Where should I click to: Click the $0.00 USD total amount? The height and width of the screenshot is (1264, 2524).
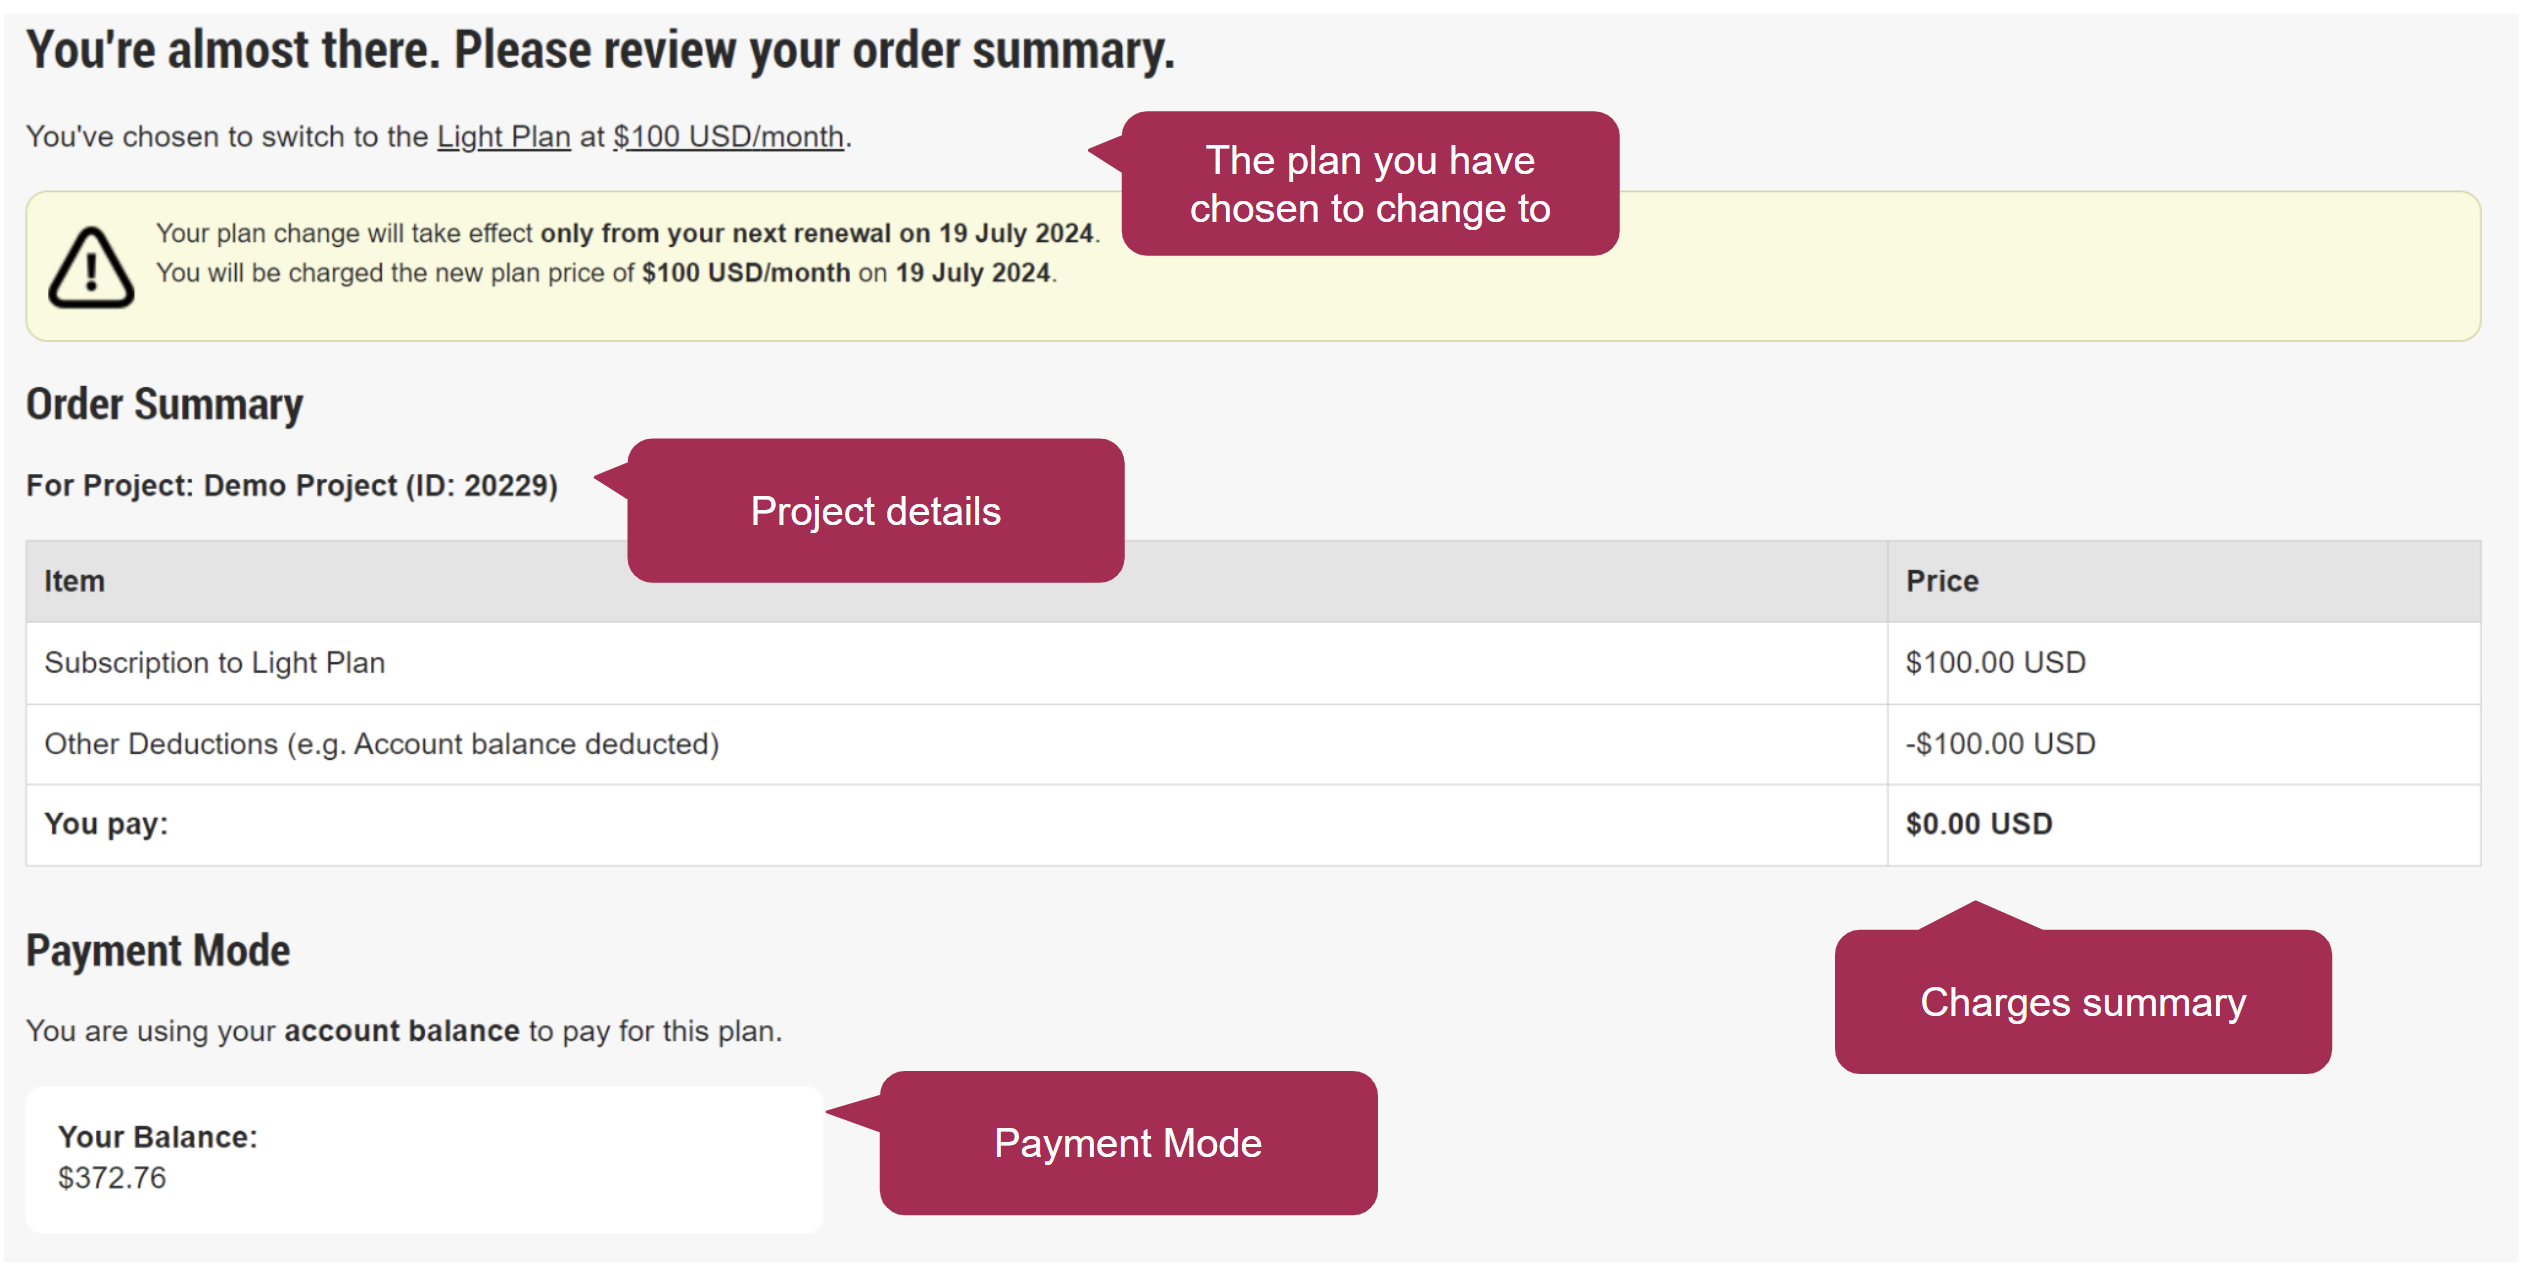pyautogui.click(x=1978, y=824)
